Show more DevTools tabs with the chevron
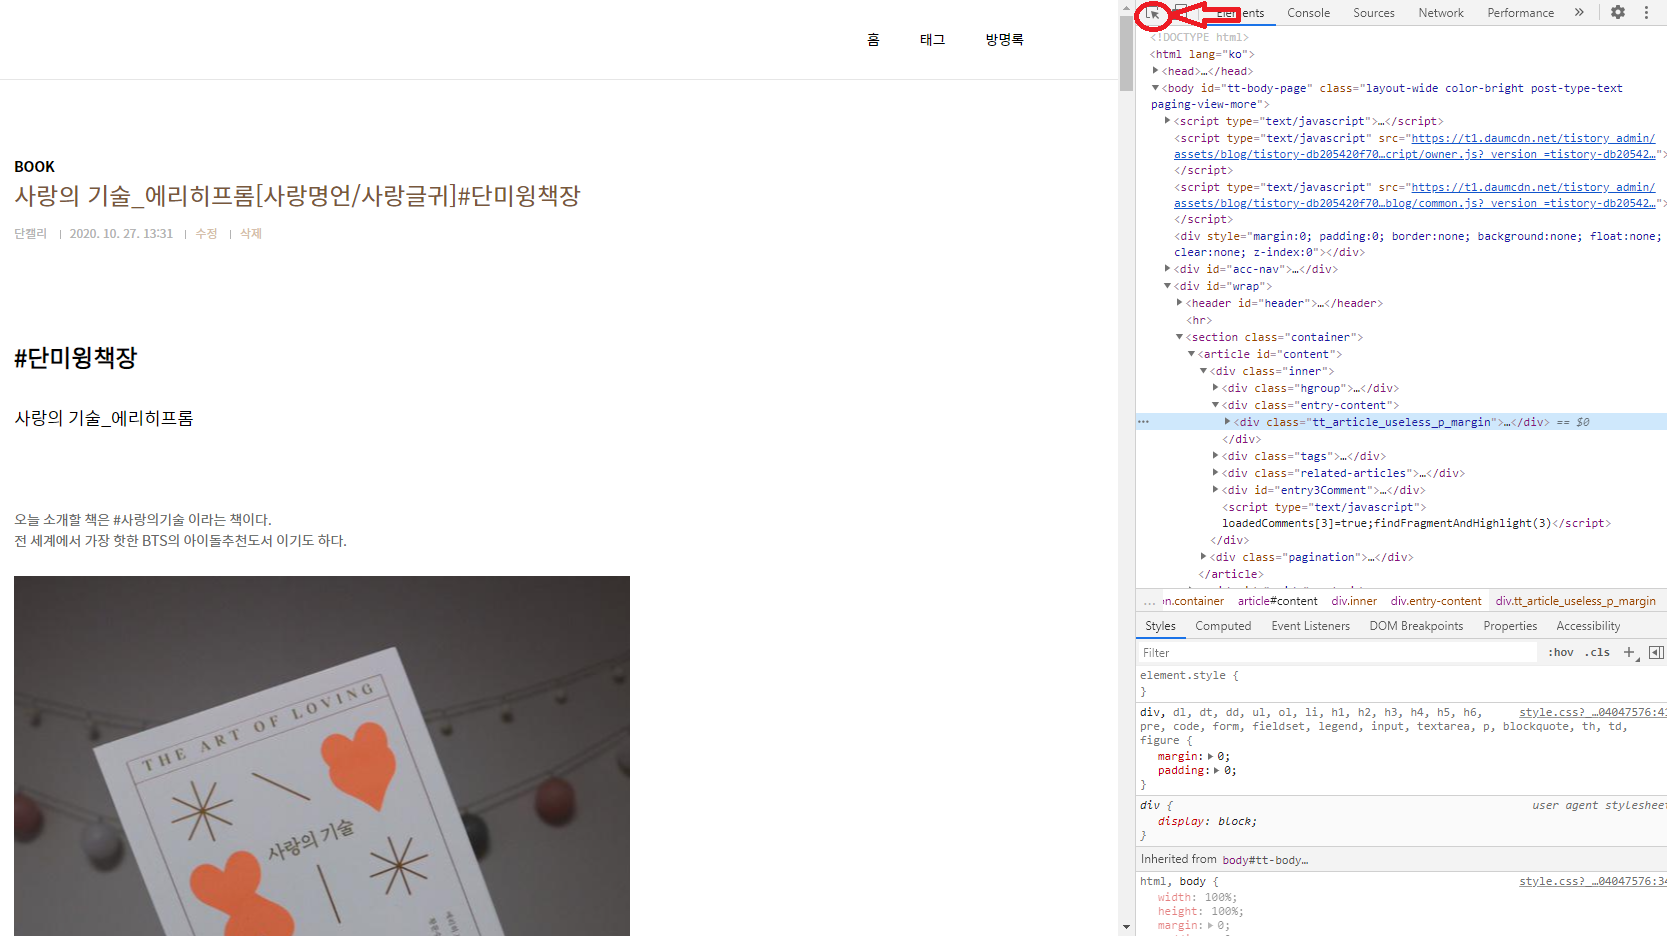 coord(1579,13)
